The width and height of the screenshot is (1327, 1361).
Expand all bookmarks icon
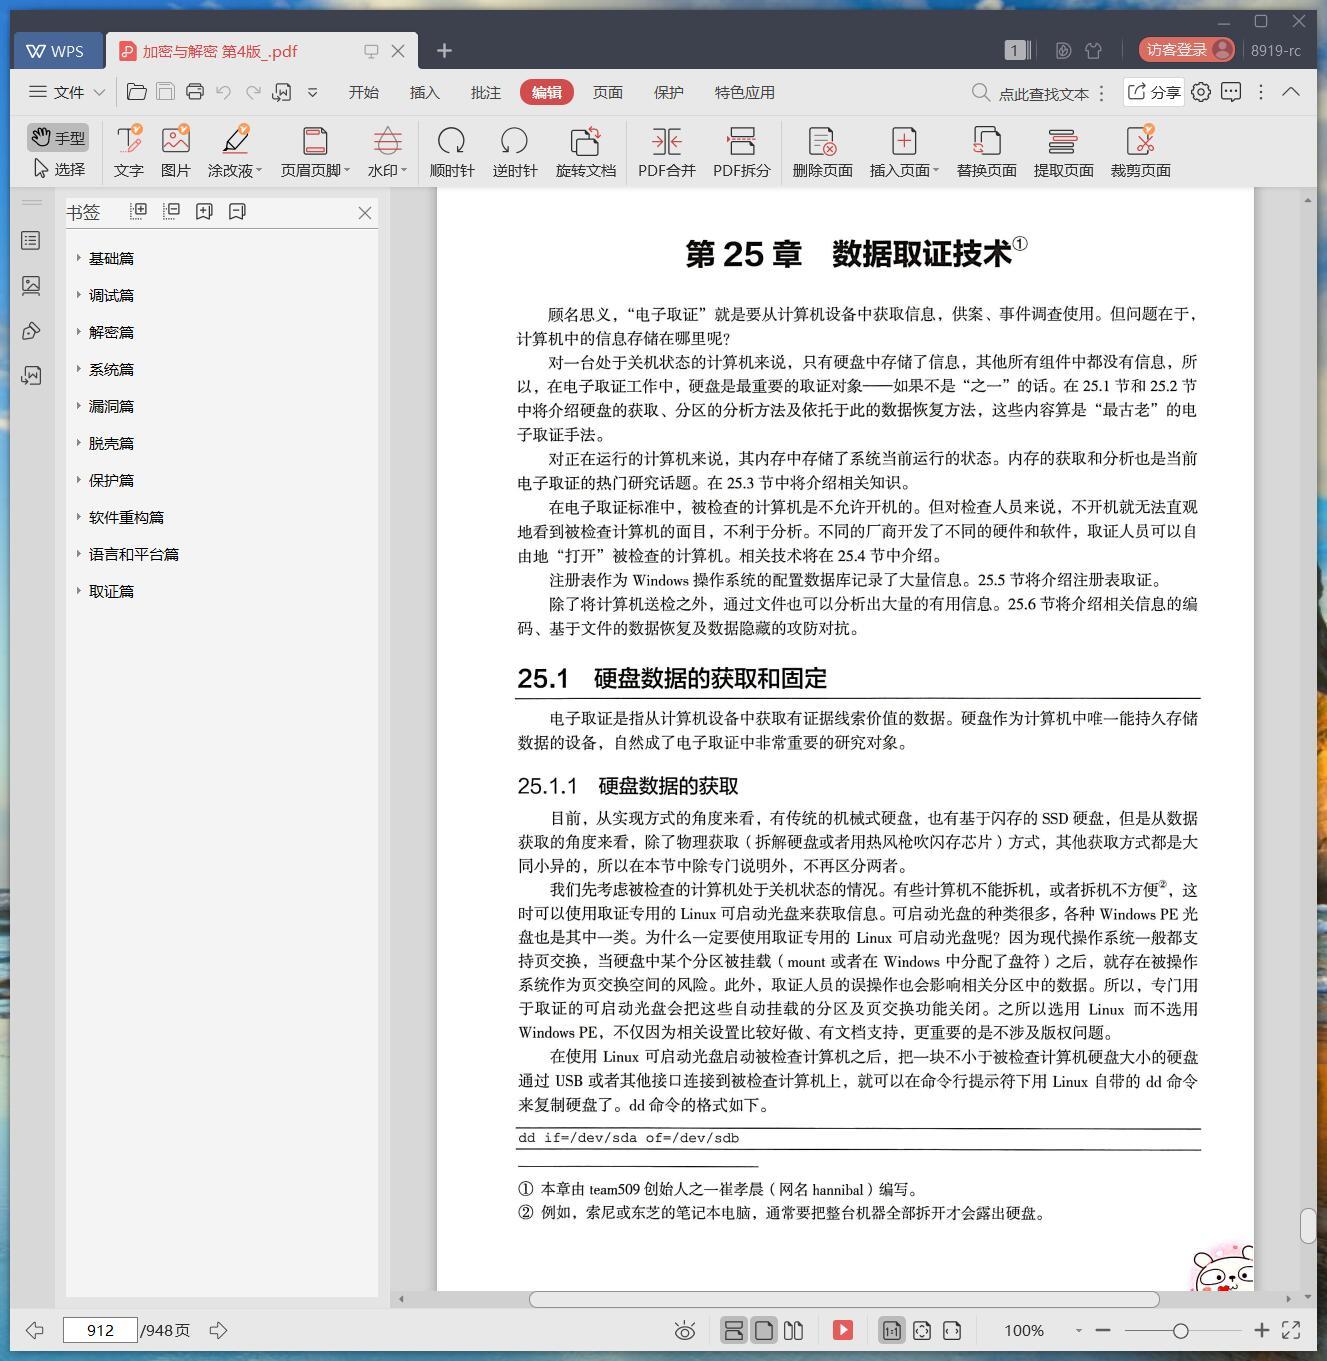[139, 211]
